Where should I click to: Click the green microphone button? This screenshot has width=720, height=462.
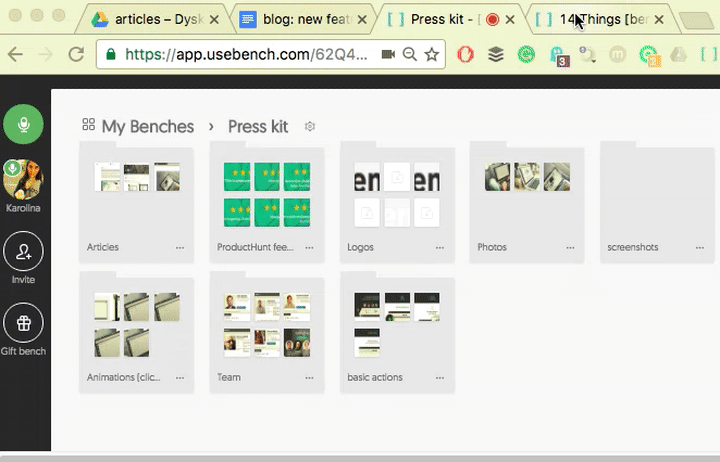(x=23, y=125)
